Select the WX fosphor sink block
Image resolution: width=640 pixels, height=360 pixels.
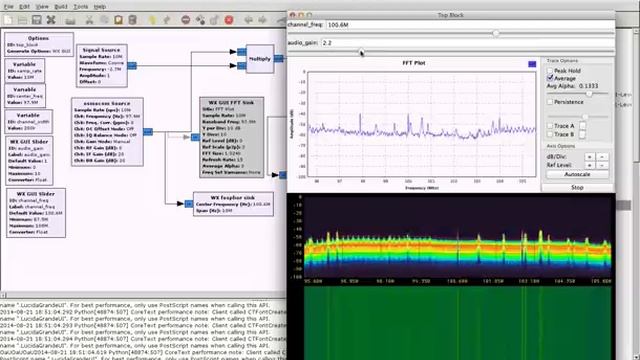pyautogui.click(x=233, y=204)
